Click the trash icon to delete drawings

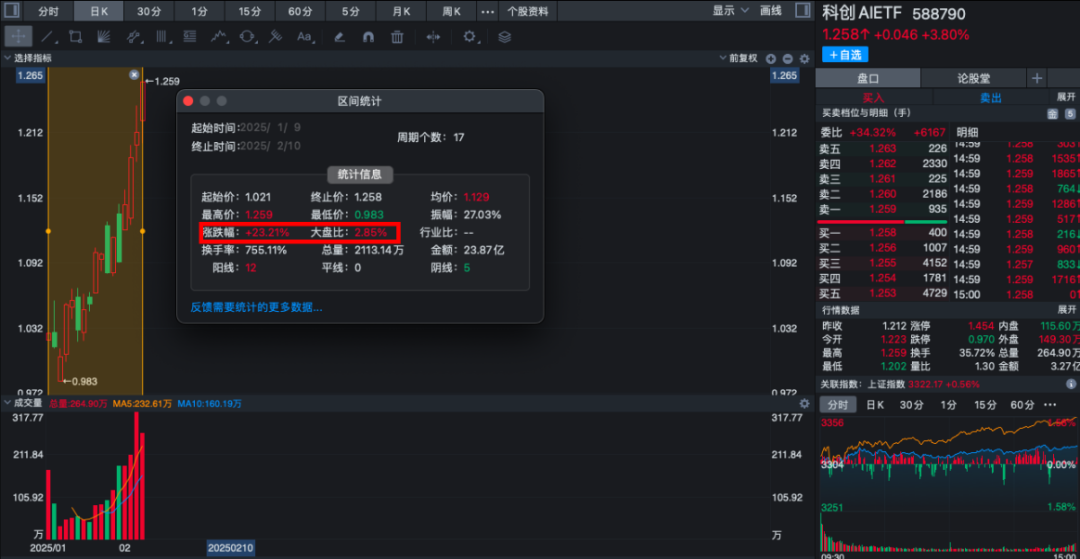coord(397,37)
